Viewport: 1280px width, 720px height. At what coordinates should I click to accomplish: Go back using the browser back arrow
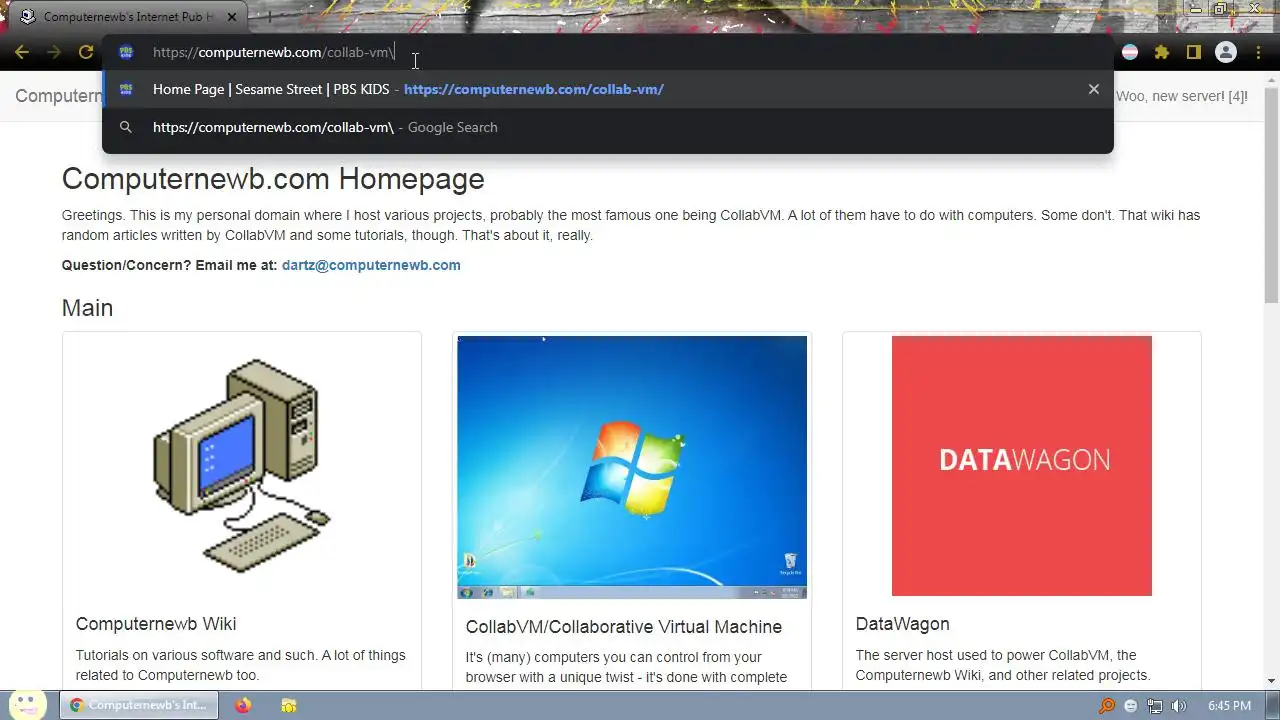point(22,52)
